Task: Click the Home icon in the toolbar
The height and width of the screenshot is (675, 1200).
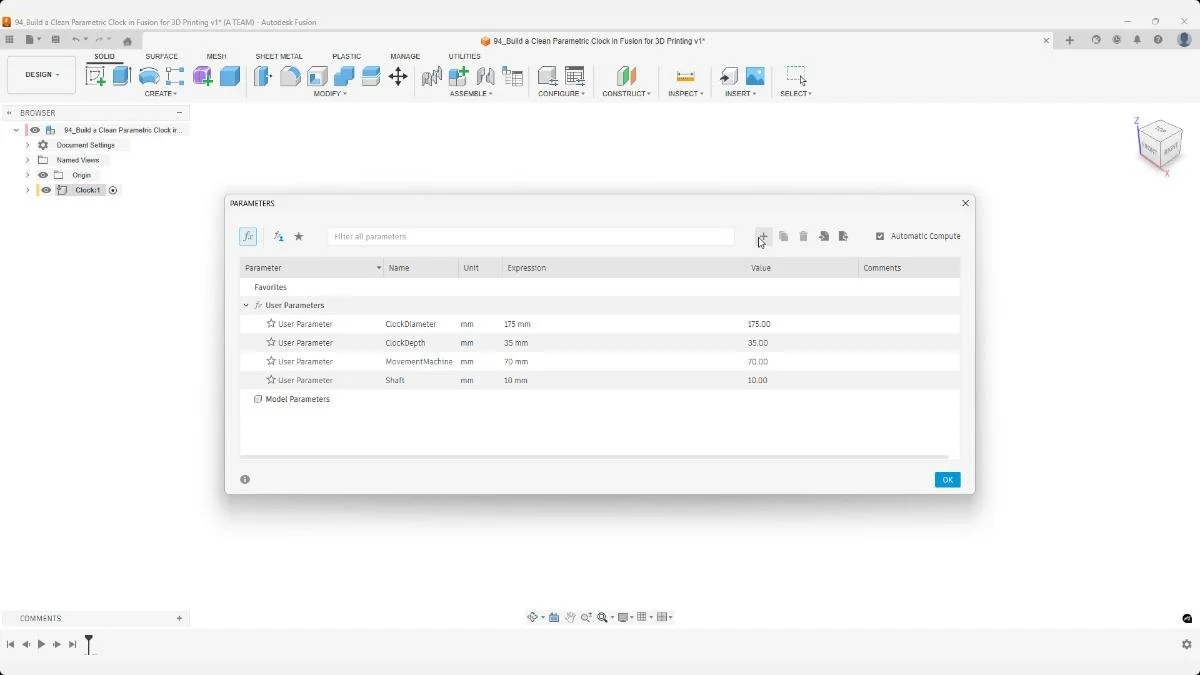Action: 127,41
